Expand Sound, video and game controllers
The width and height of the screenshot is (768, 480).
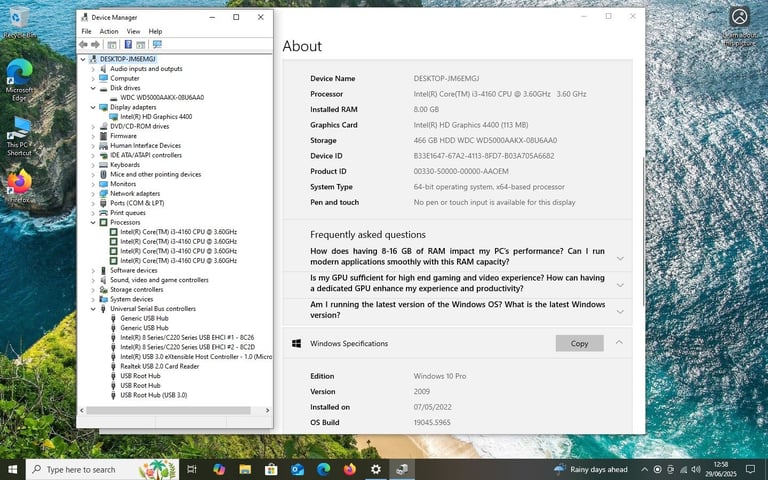click(93, 280)
